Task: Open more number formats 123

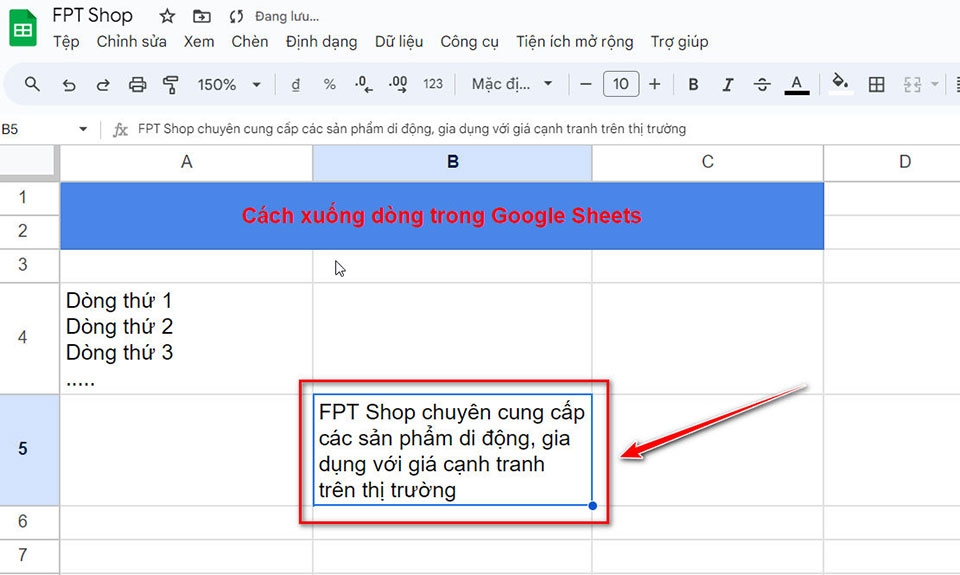Action: (x=433, y=85)
